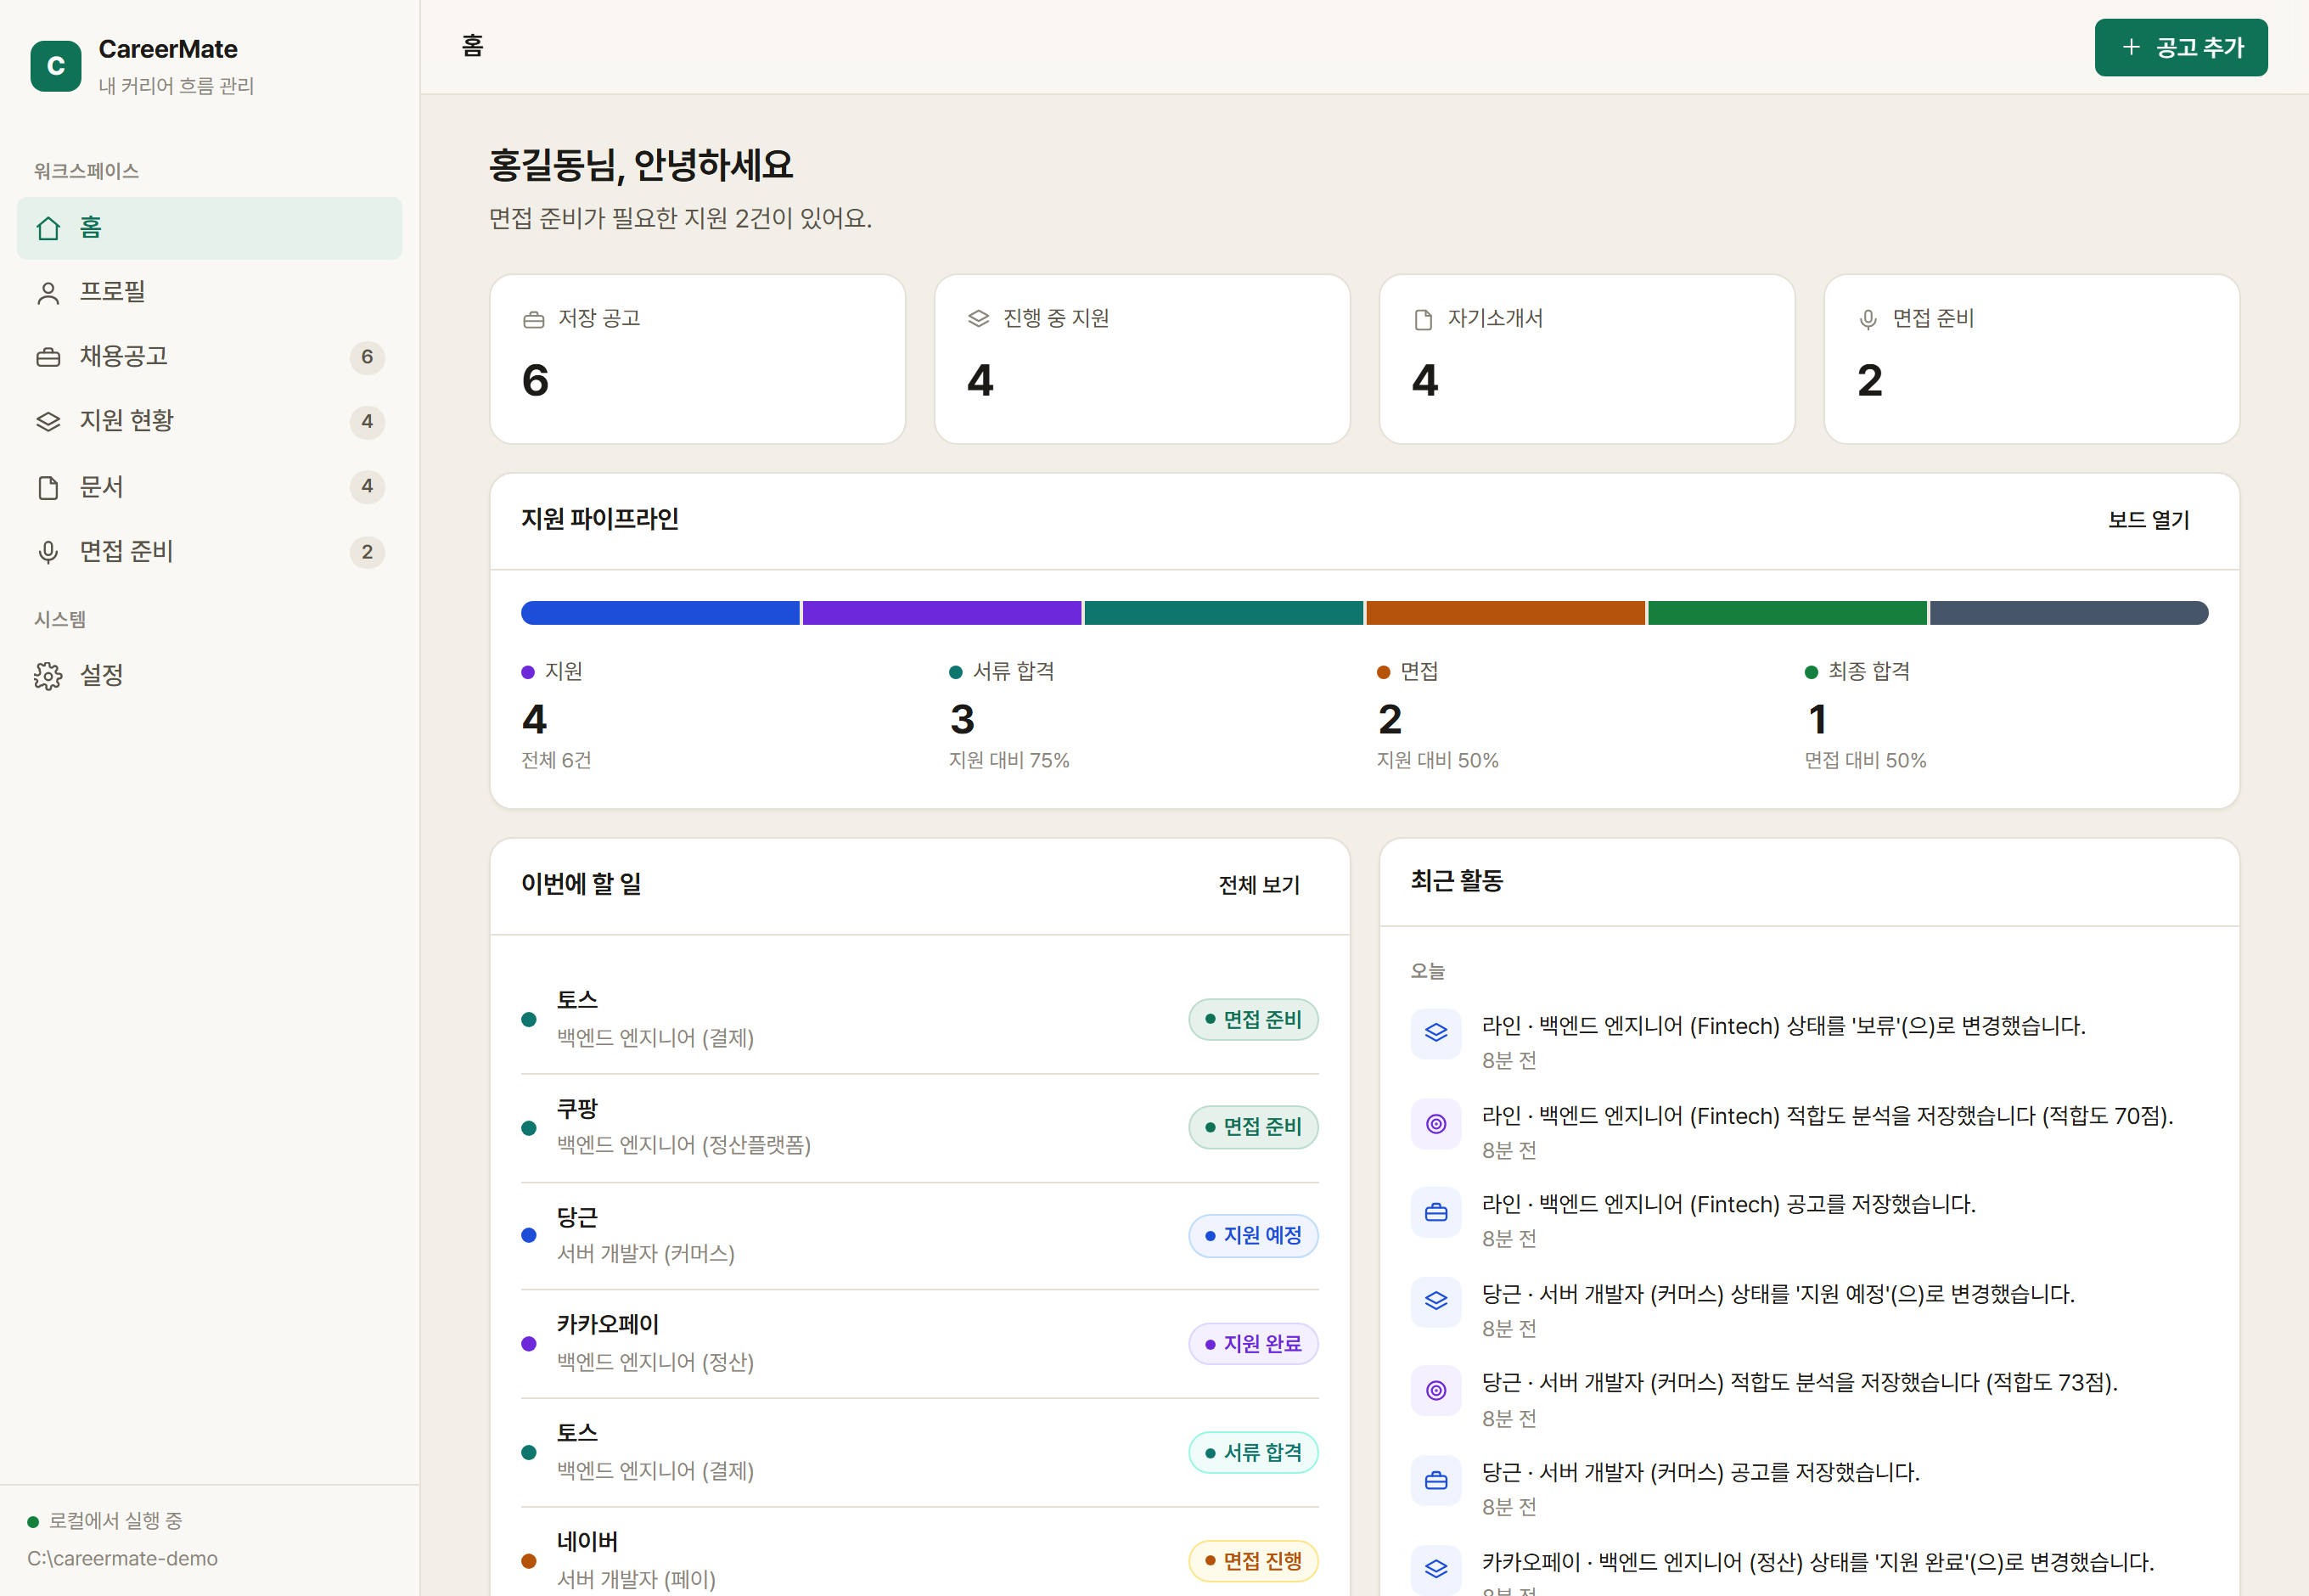Click the blue pipeline bar segment
Screen dimensions: 2309x1596
tap(660, 613)
